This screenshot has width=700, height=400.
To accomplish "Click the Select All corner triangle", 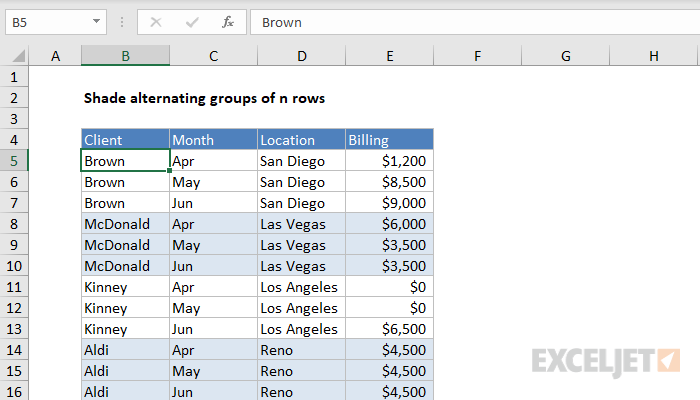I will (18, 56).
